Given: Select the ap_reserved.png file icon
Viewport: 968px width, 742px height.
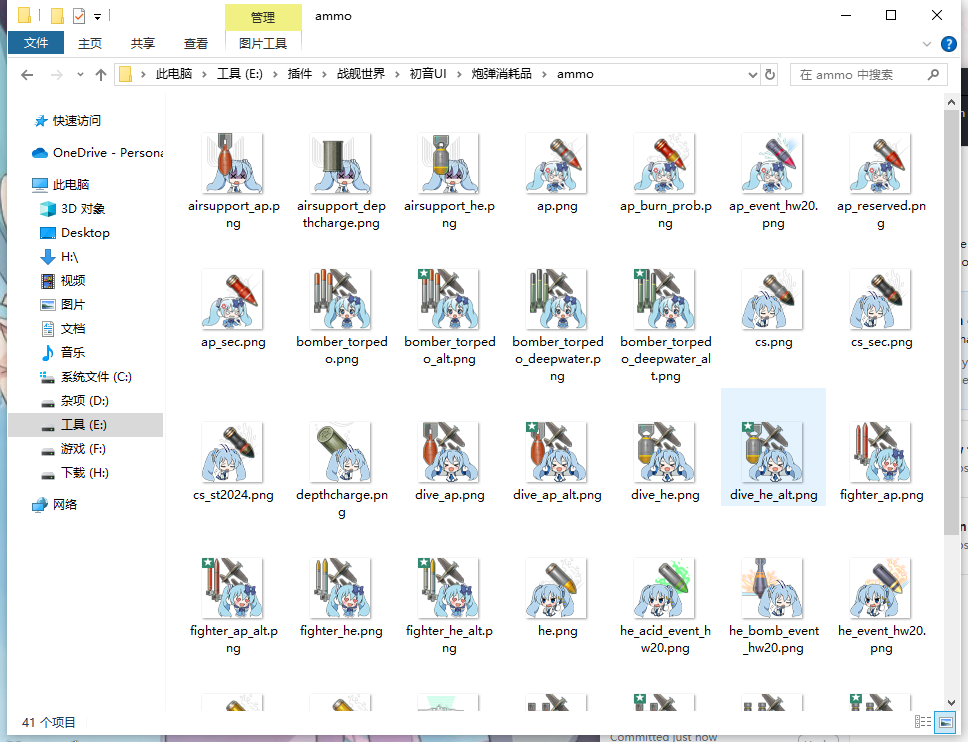Looking at the screenshot, I should (x=881, y=163).
